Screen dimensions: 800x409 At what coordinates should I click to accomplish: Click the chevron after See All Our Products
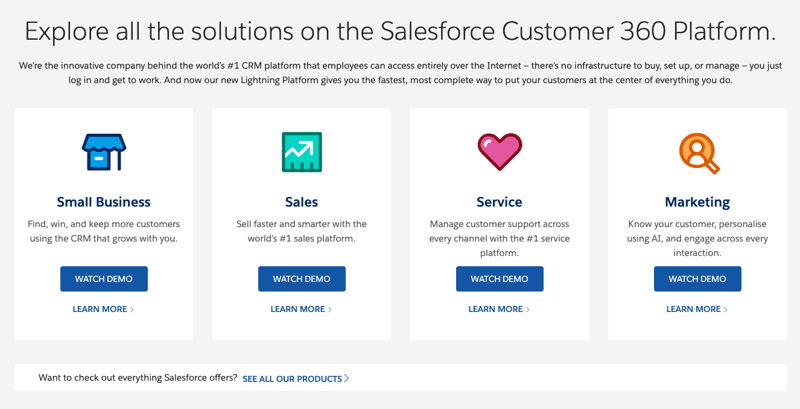point(347,379)
